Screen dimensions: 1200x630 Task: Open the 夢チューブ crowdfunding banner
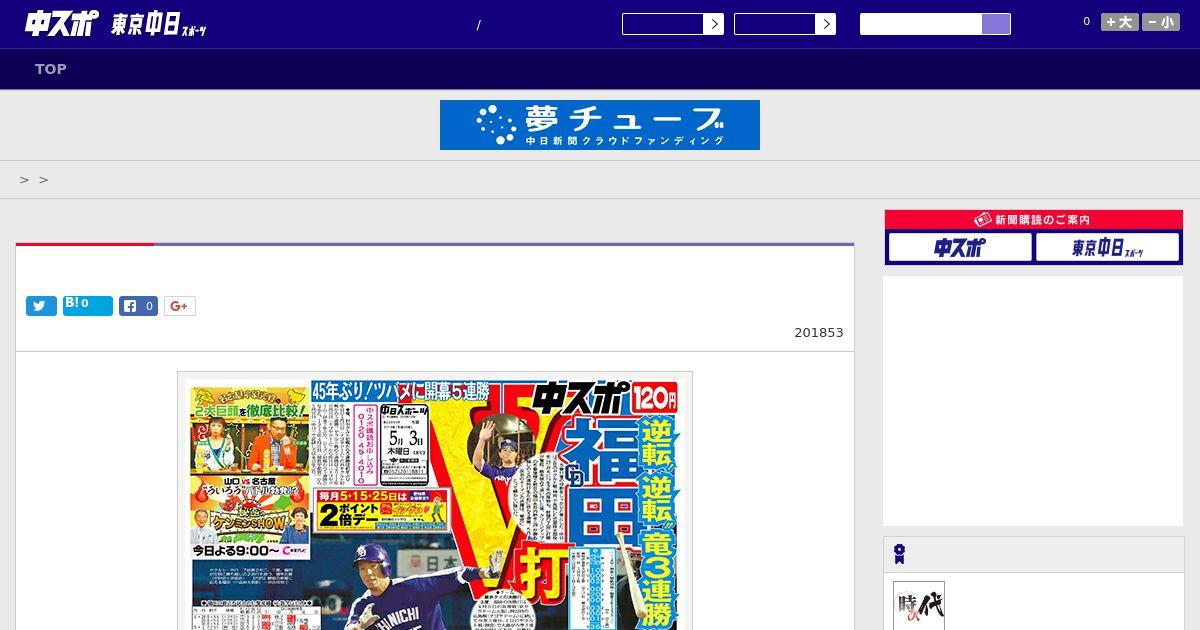pyautogui.click(x=600, y=125)
